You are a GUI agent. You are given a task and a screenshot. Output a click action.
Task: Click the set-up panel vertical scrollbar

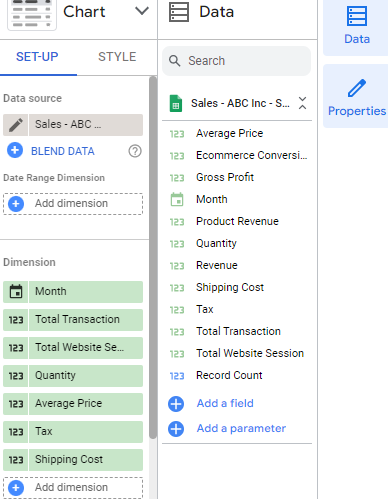[x=153, y=257]
